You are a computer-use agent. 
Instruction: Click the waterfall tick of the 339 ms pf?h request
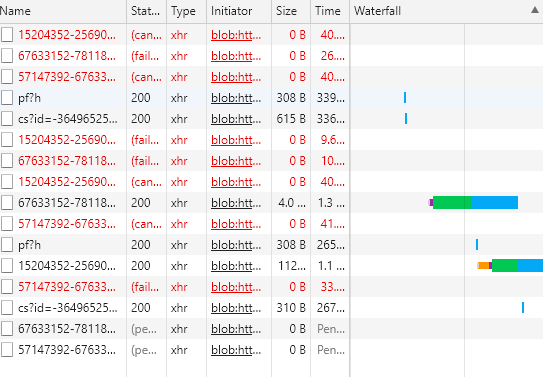[405, 98]
